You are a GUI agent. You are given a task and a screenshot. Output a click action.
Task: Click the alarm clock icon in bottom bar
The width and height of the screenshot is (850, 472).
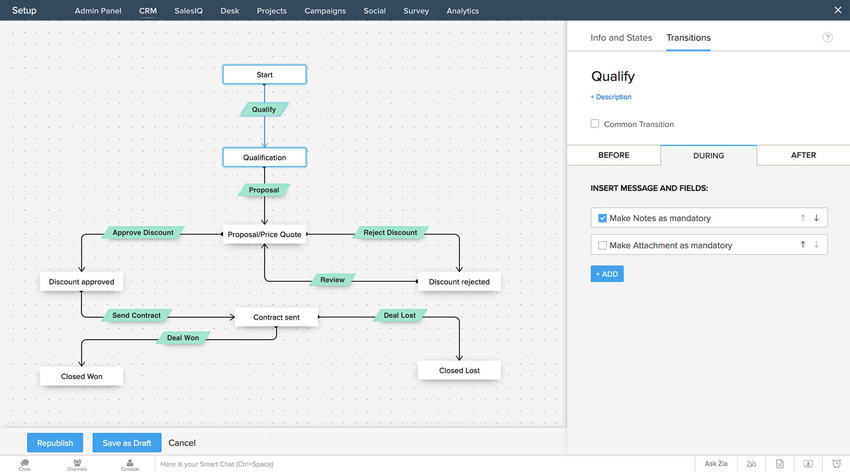(x=836, y=464)
